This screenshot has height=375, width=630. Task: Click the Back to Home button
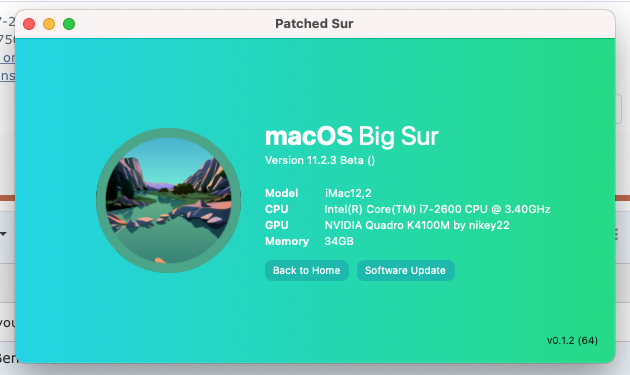(307, 270)
